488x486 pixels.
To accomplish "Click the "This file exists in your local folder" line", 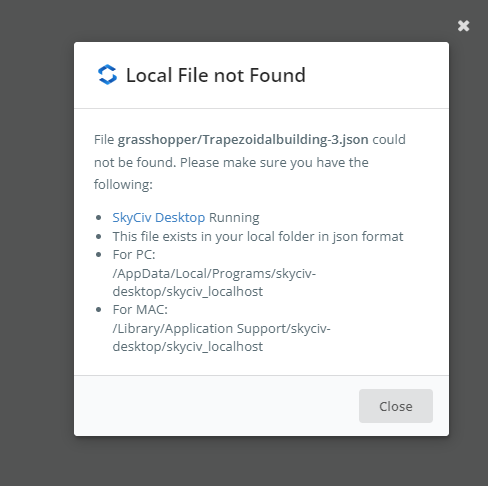I will [258, 236].
